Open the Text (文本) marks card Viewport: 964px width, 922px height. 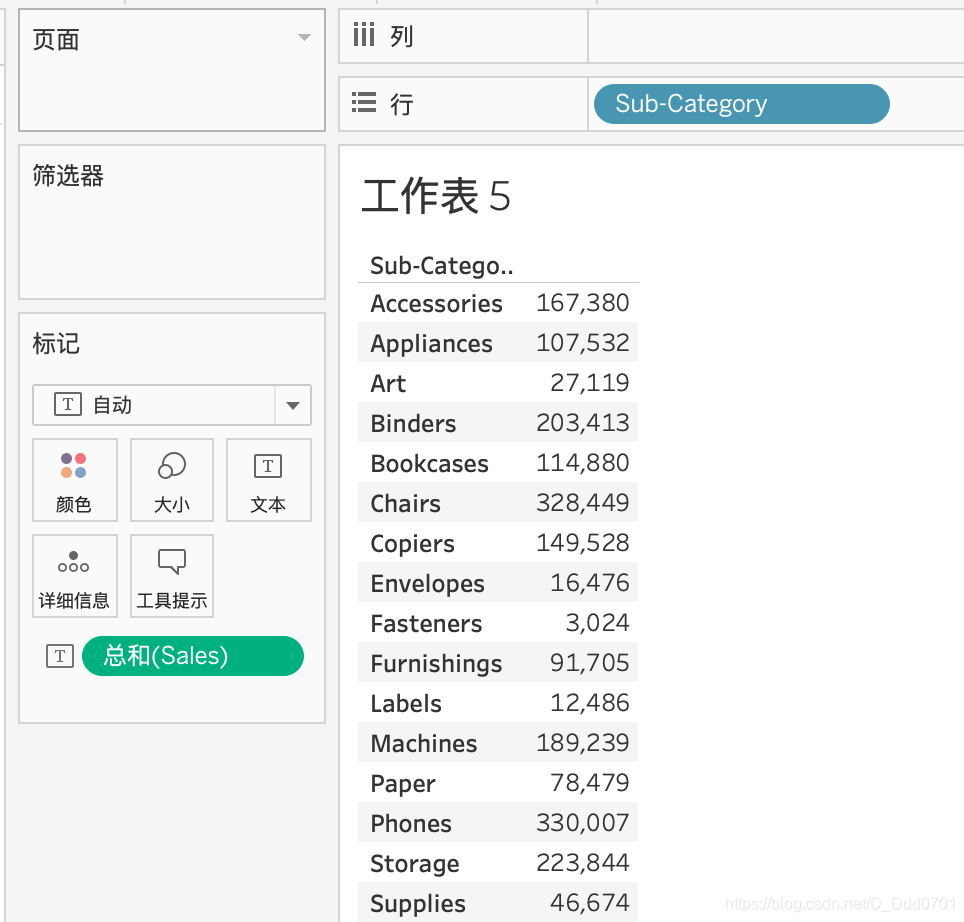point(269,480)
